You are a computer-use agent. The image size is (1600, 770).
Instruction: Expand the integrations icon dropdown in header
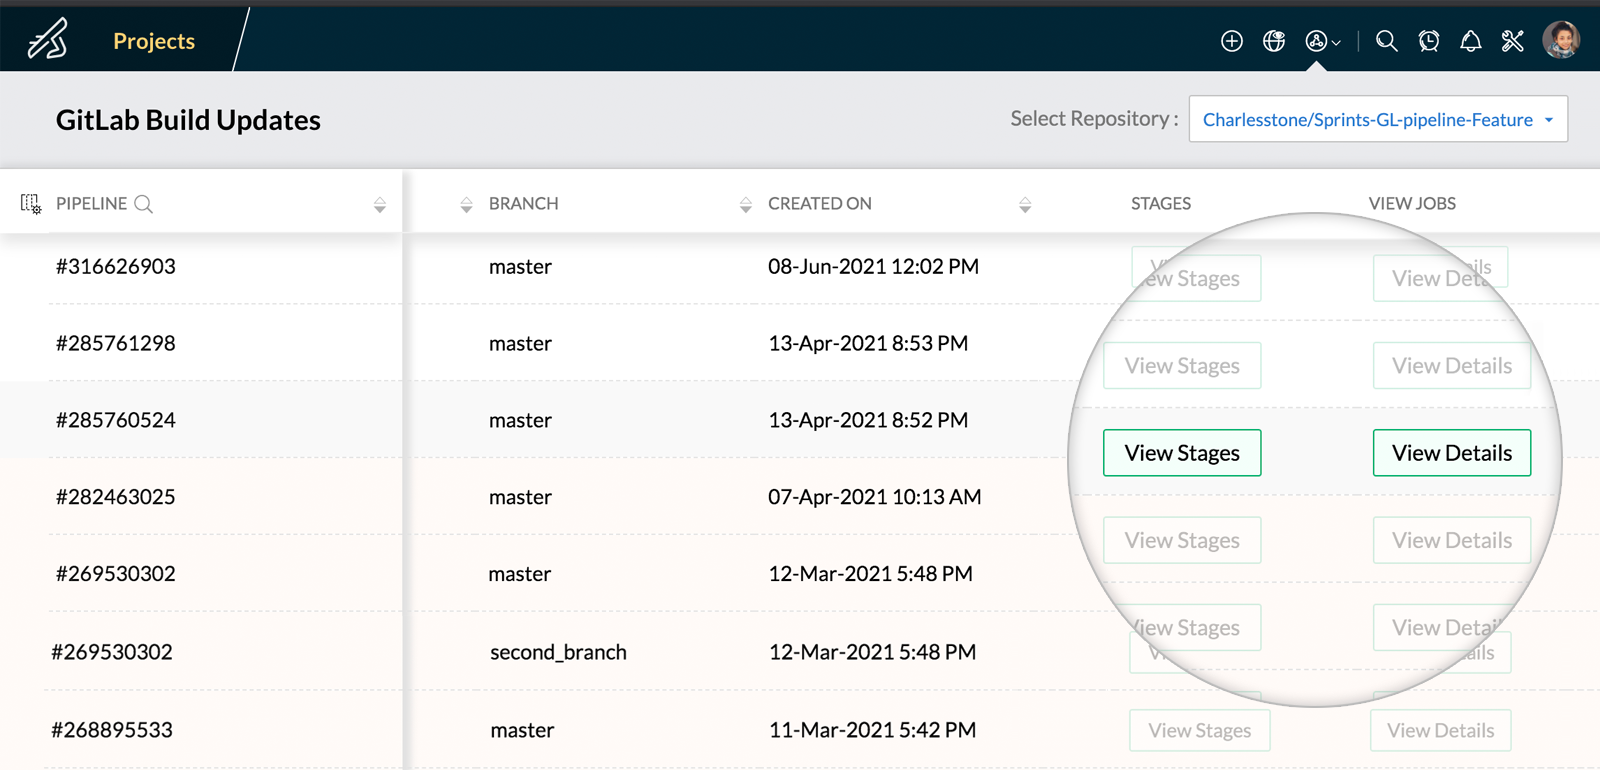coord(1322,41)
